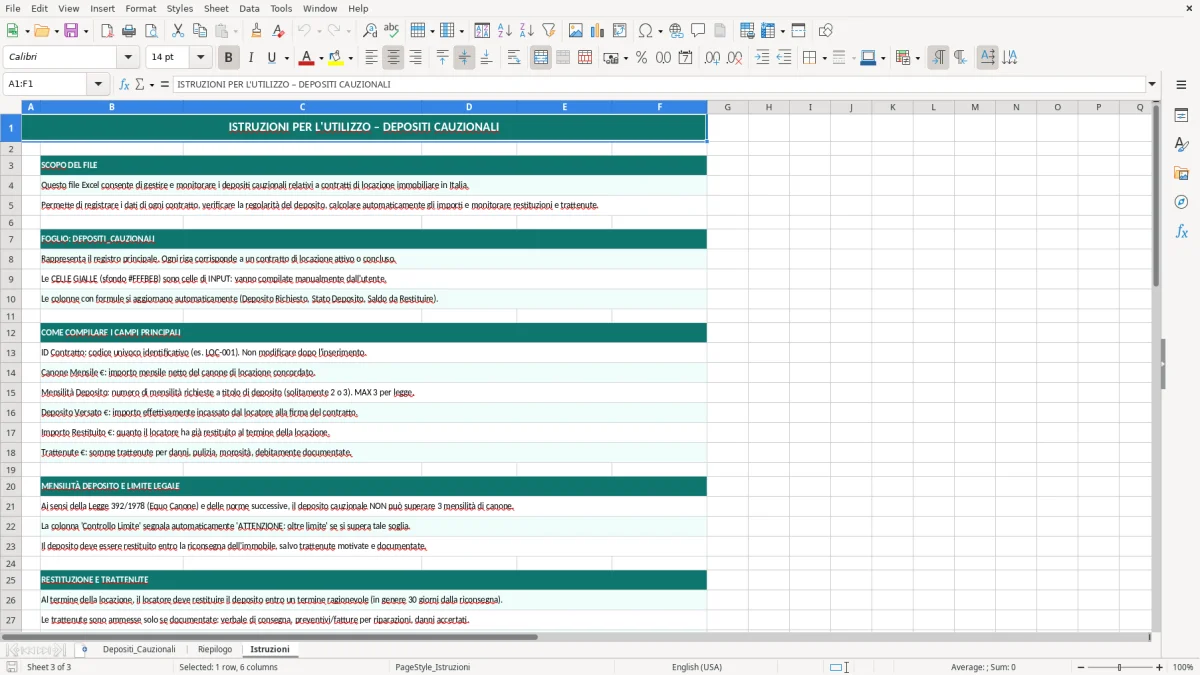Insert an image
This screenshot has height=675, width=1200.
[x=575, y=31]
